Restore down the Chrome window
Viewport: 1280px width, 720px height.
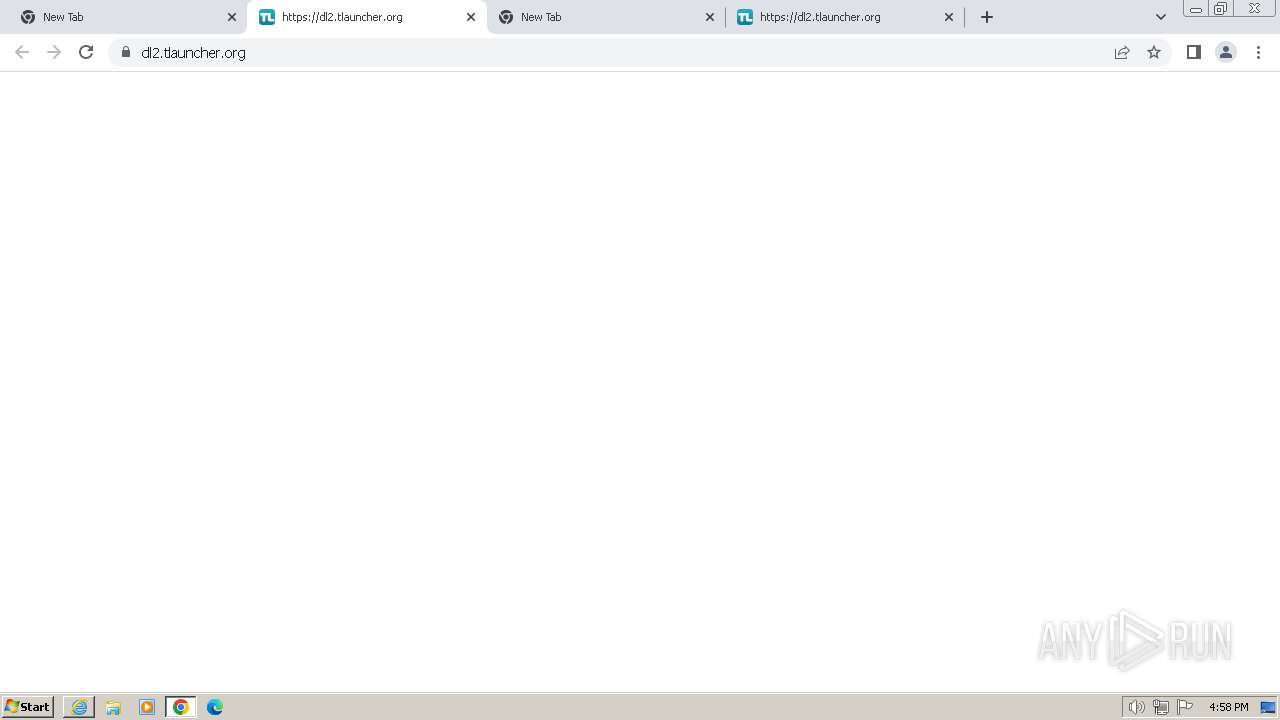(1221, 9)
